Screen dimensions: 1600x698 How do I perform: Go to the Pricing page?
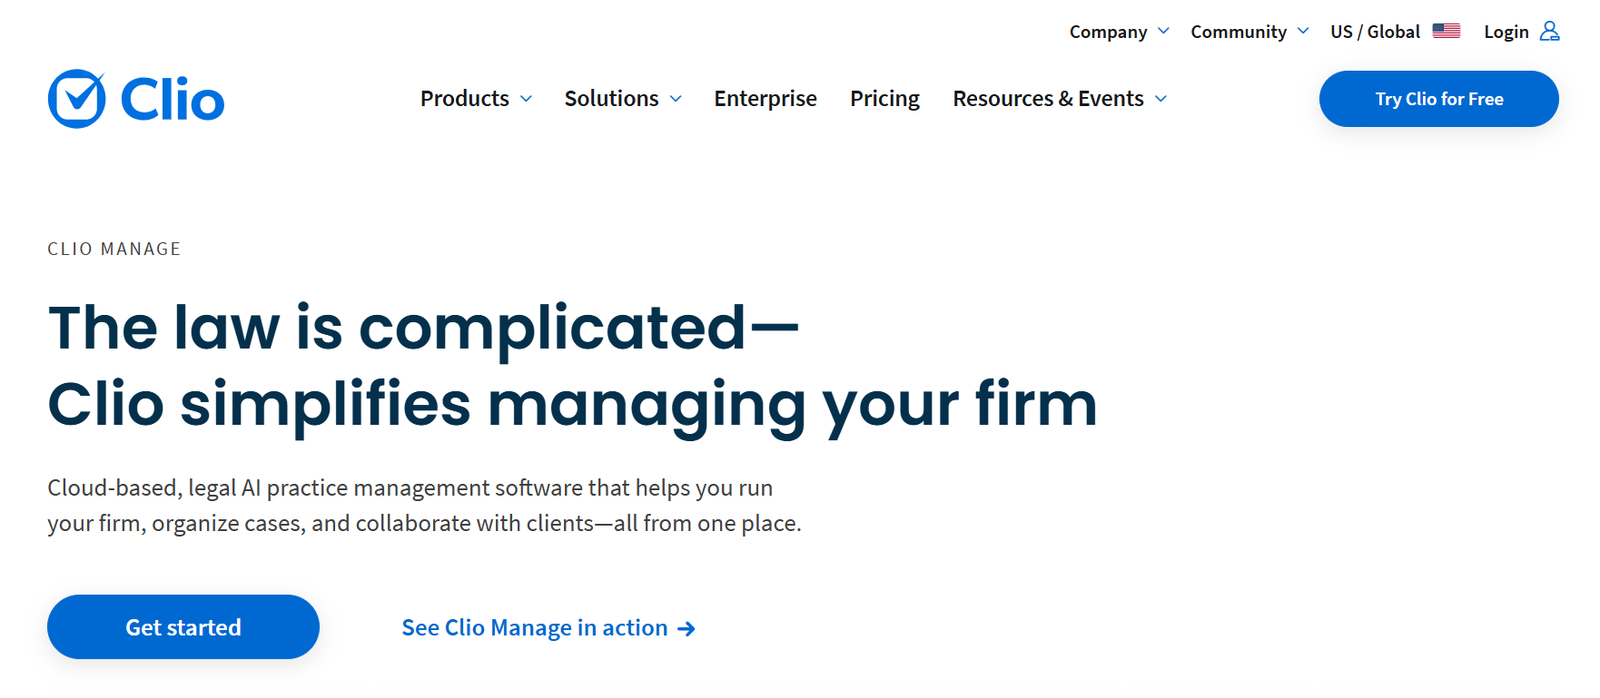885,98
